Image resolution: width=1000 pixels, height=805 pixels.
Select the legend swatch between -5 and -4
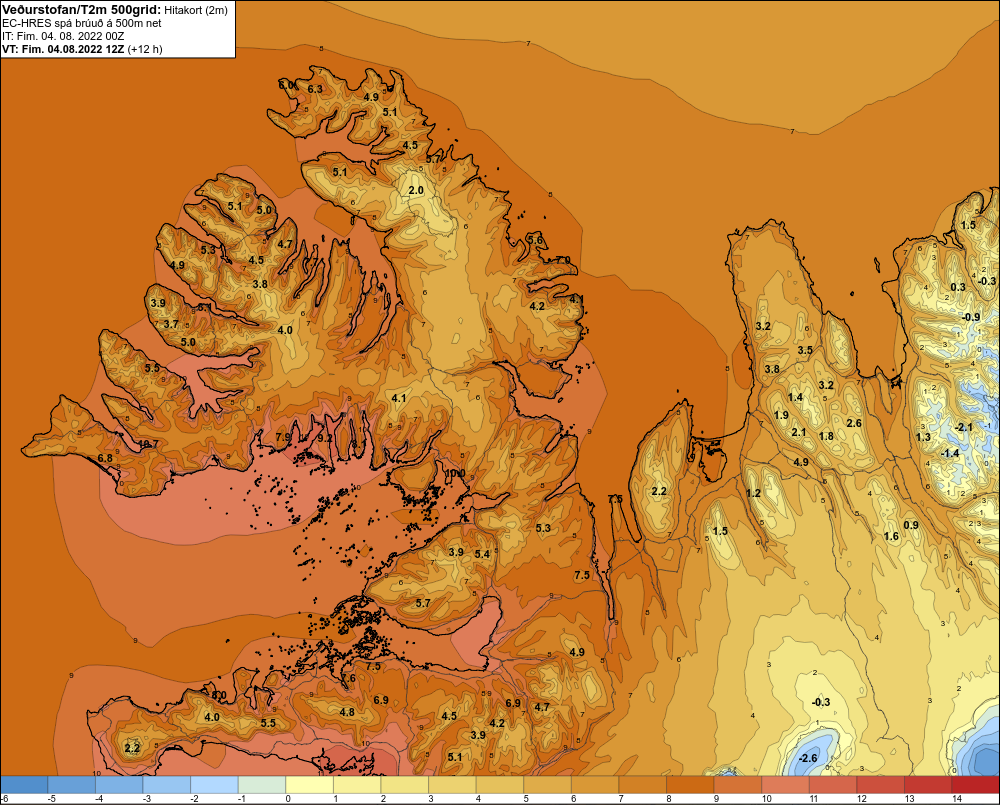click(x=71, y=785)
